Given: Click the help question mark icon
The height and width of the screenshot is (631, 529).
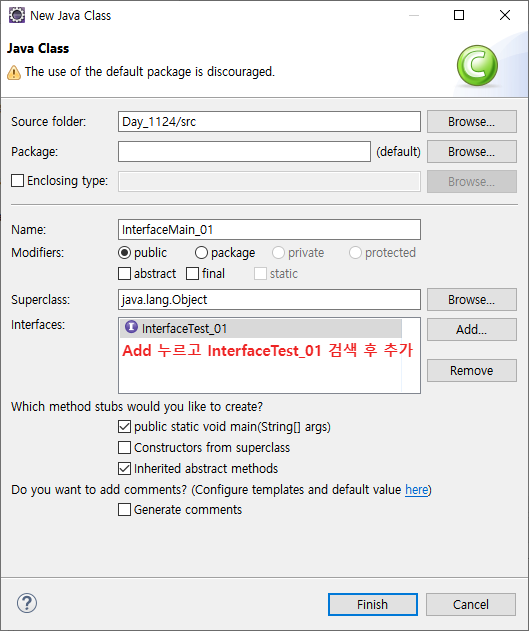Looking at the screenshot, I should pyautogui.click(x=27, y=603).
